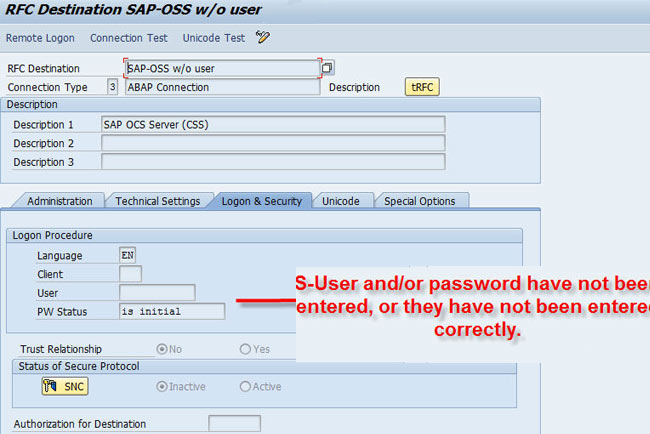The height and width of the screenshot is (434, 650).
Task: Run the Unicode Test
Action: [x=214, y=38]
